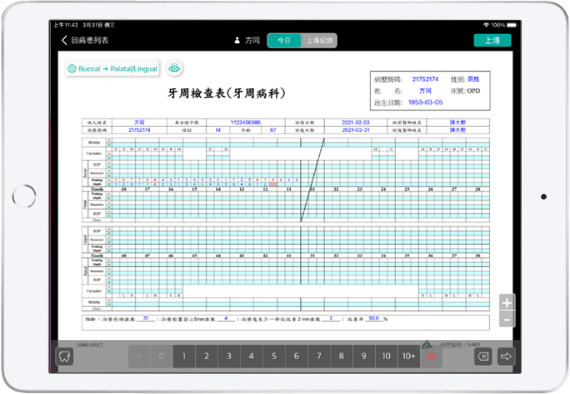Select the tooth 16 column header
Screen dimensions: 570x394
pyautogui.click(x=171, y=189)
